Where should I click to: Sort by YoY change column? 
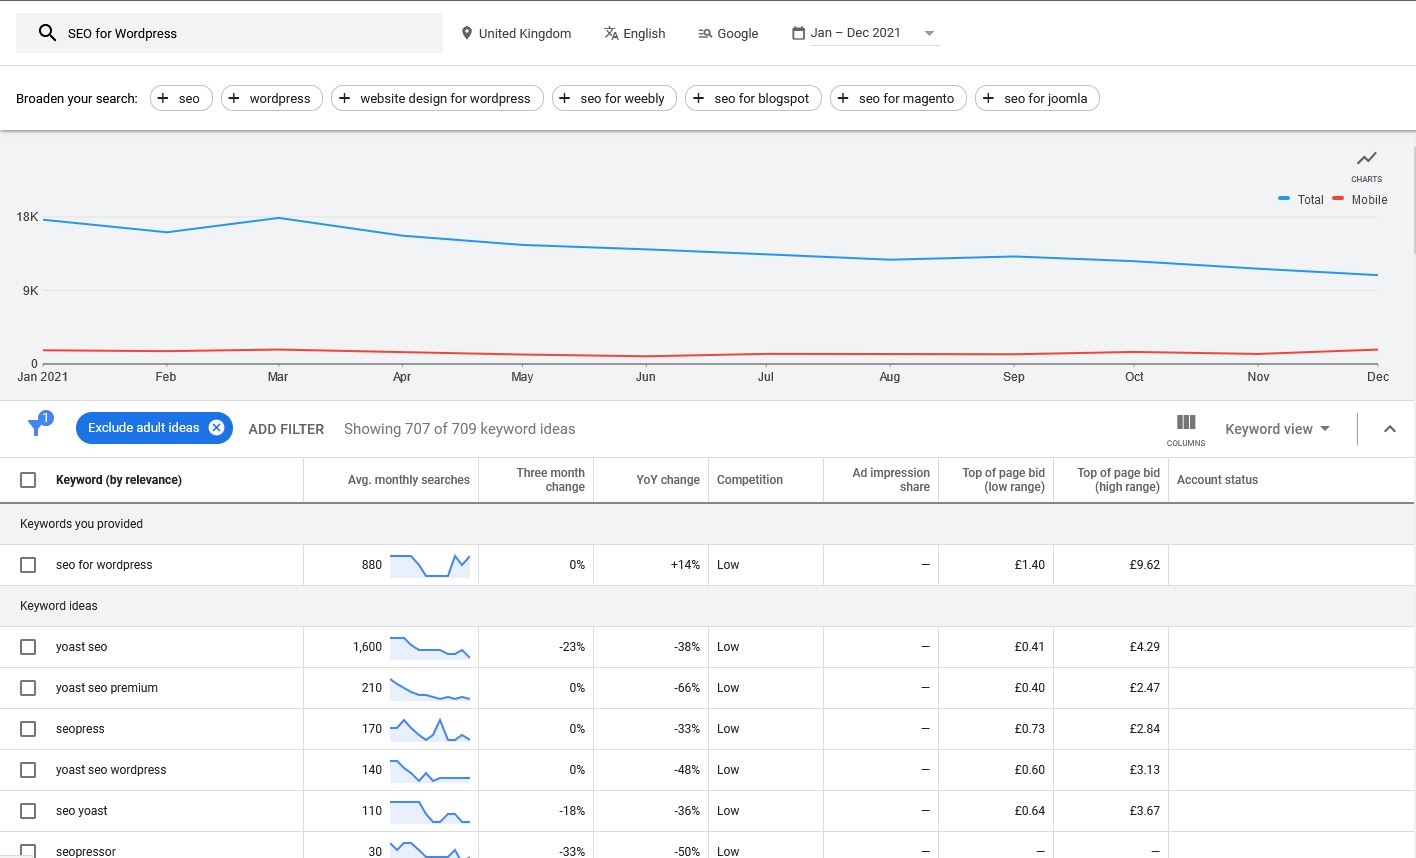668,480
